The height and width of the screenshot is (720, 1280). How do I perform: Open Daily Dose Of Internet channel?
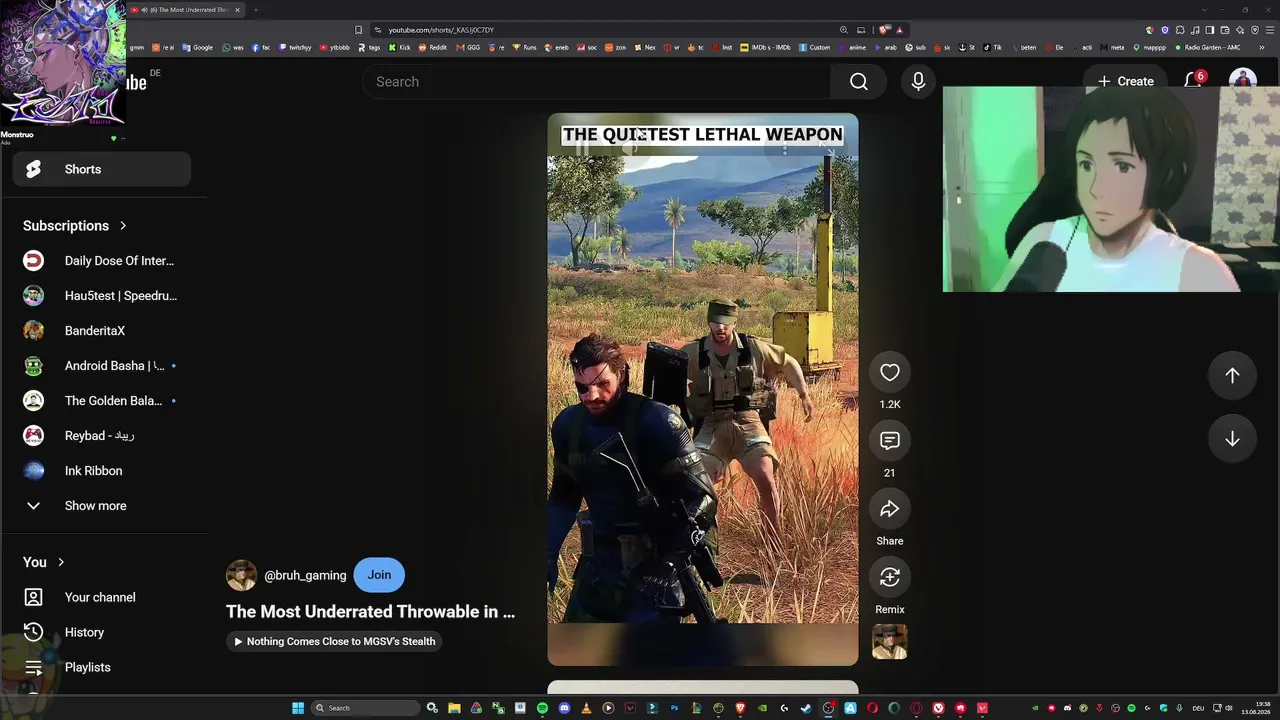click(x=102, y=261)
